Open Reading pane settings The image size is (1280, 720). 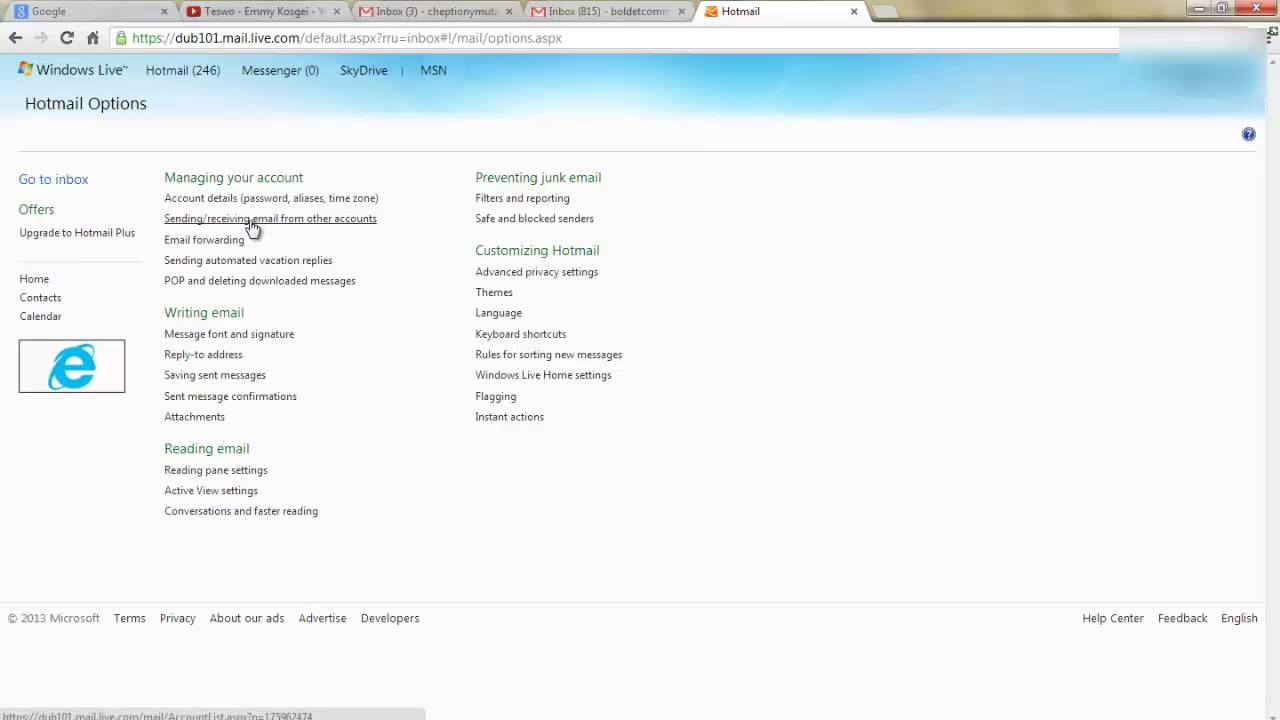click(x=216, y=470)
